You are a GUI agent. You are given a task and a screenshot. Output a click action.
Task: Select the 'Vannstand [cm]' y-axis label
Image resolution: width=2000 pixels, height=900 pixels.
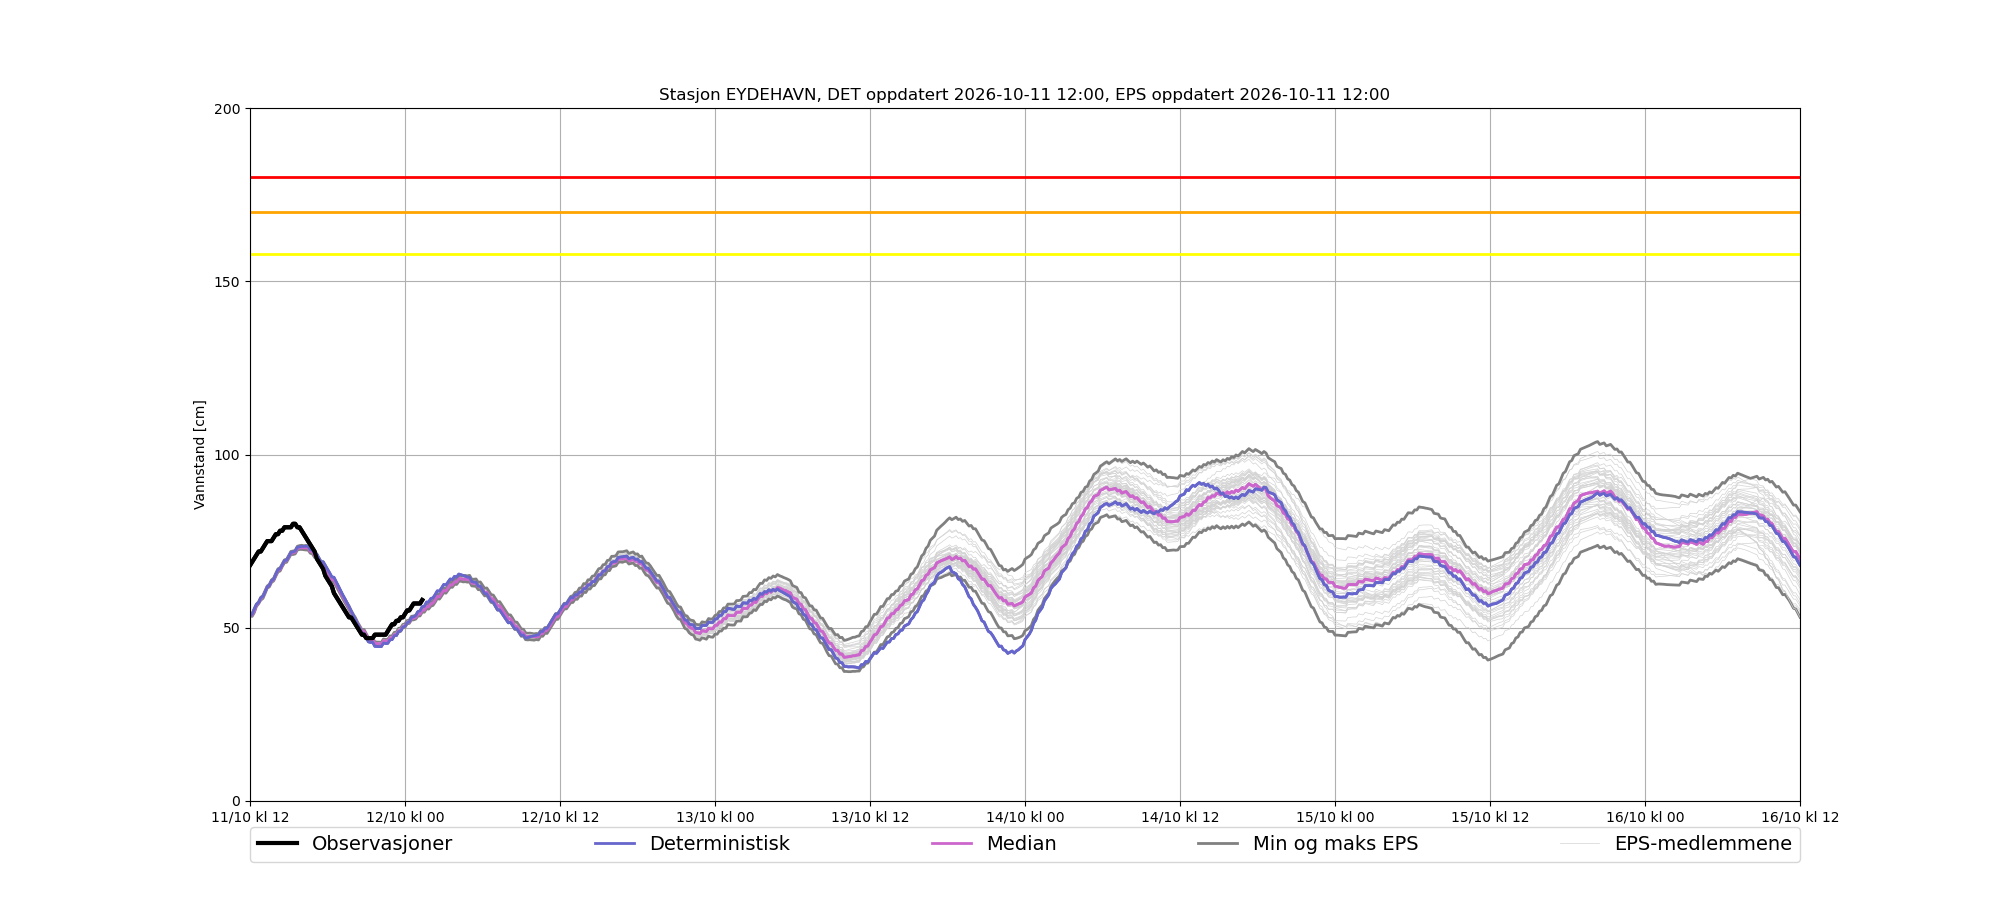pos(200,455)
